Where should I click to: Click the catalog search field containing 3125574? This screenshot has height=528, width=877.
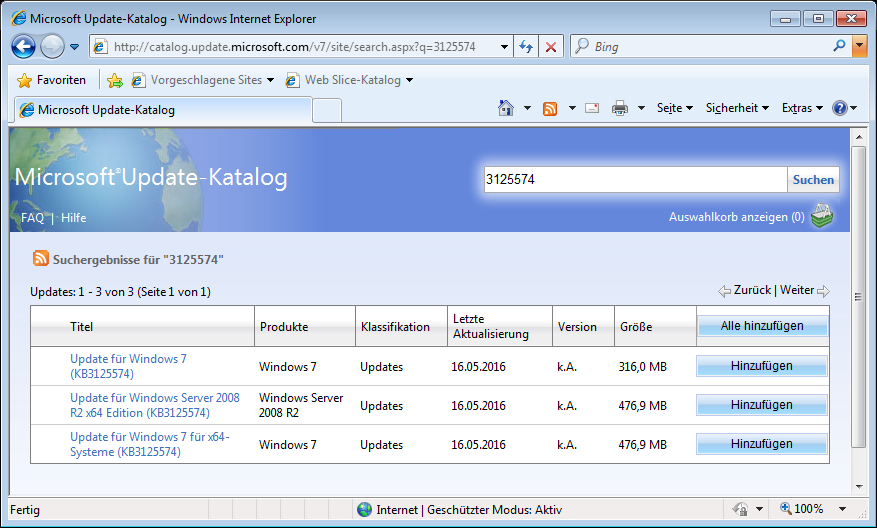635,180
